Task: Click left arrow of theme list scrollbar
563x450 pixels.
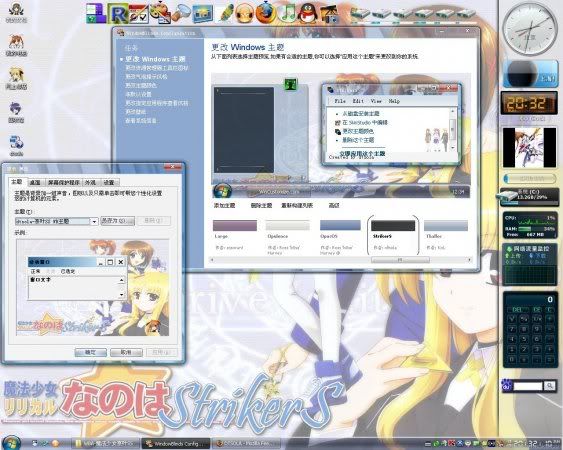Action: click(213, 260)
